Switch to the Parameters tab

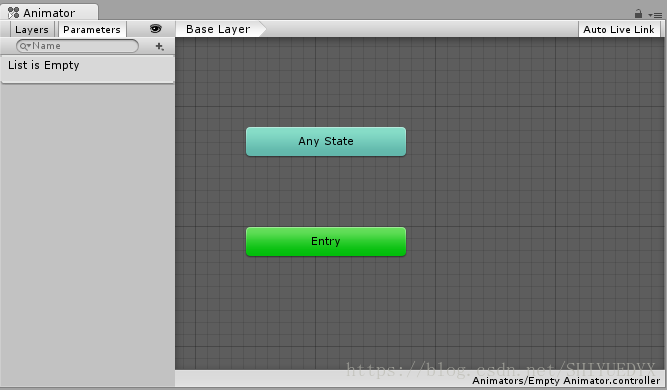[92, 29]
